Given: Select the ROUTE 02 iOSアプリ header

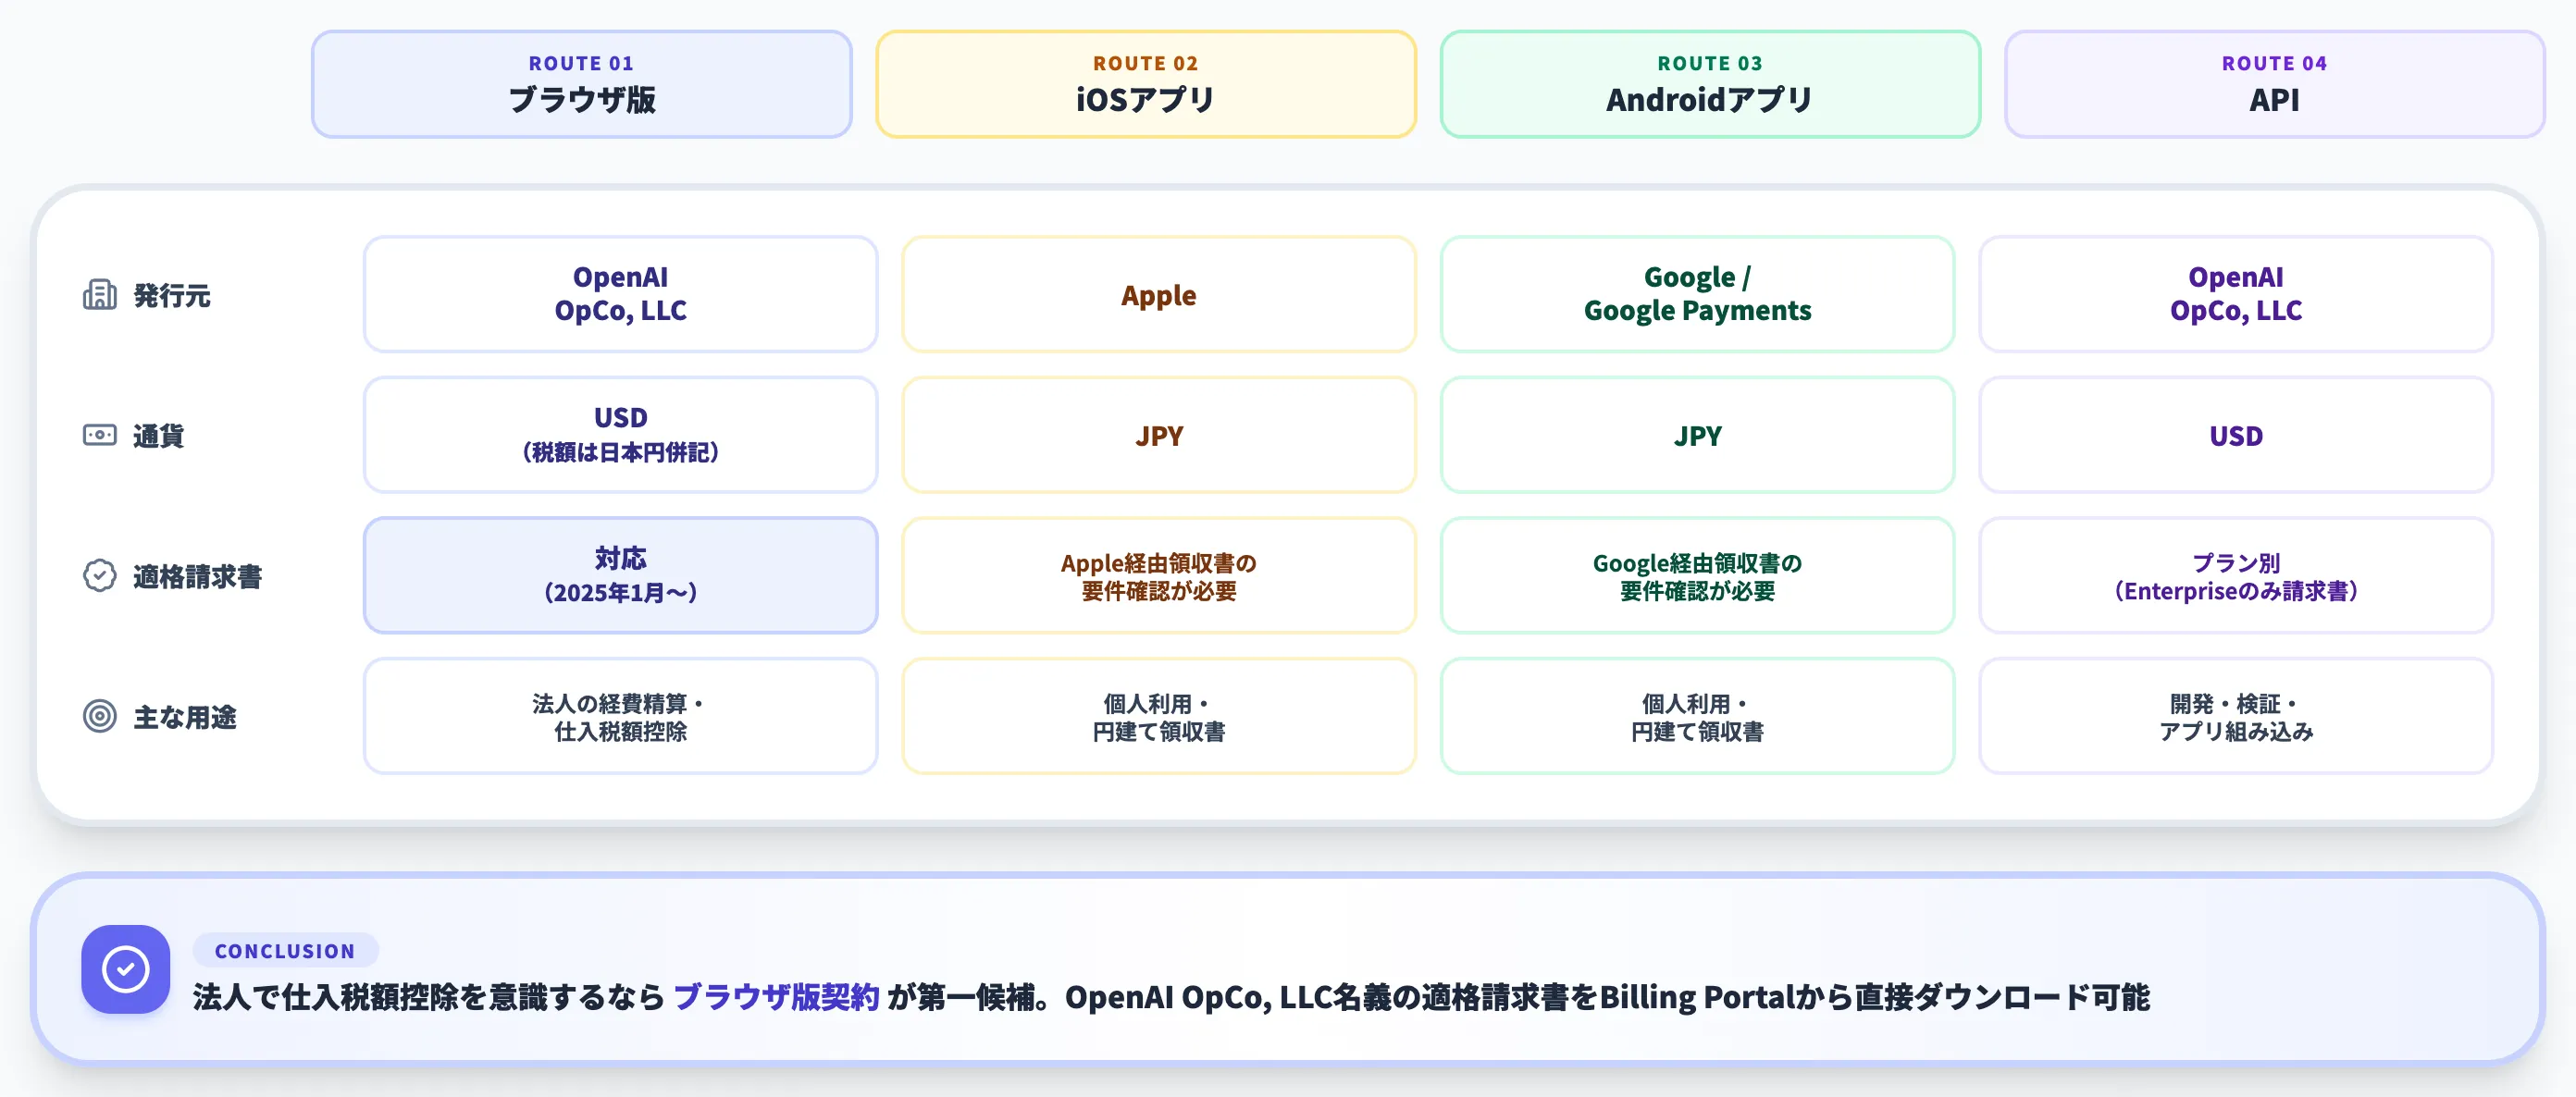Looking at the screenshot, I should pyautogui.click(x=1146, y=84).
